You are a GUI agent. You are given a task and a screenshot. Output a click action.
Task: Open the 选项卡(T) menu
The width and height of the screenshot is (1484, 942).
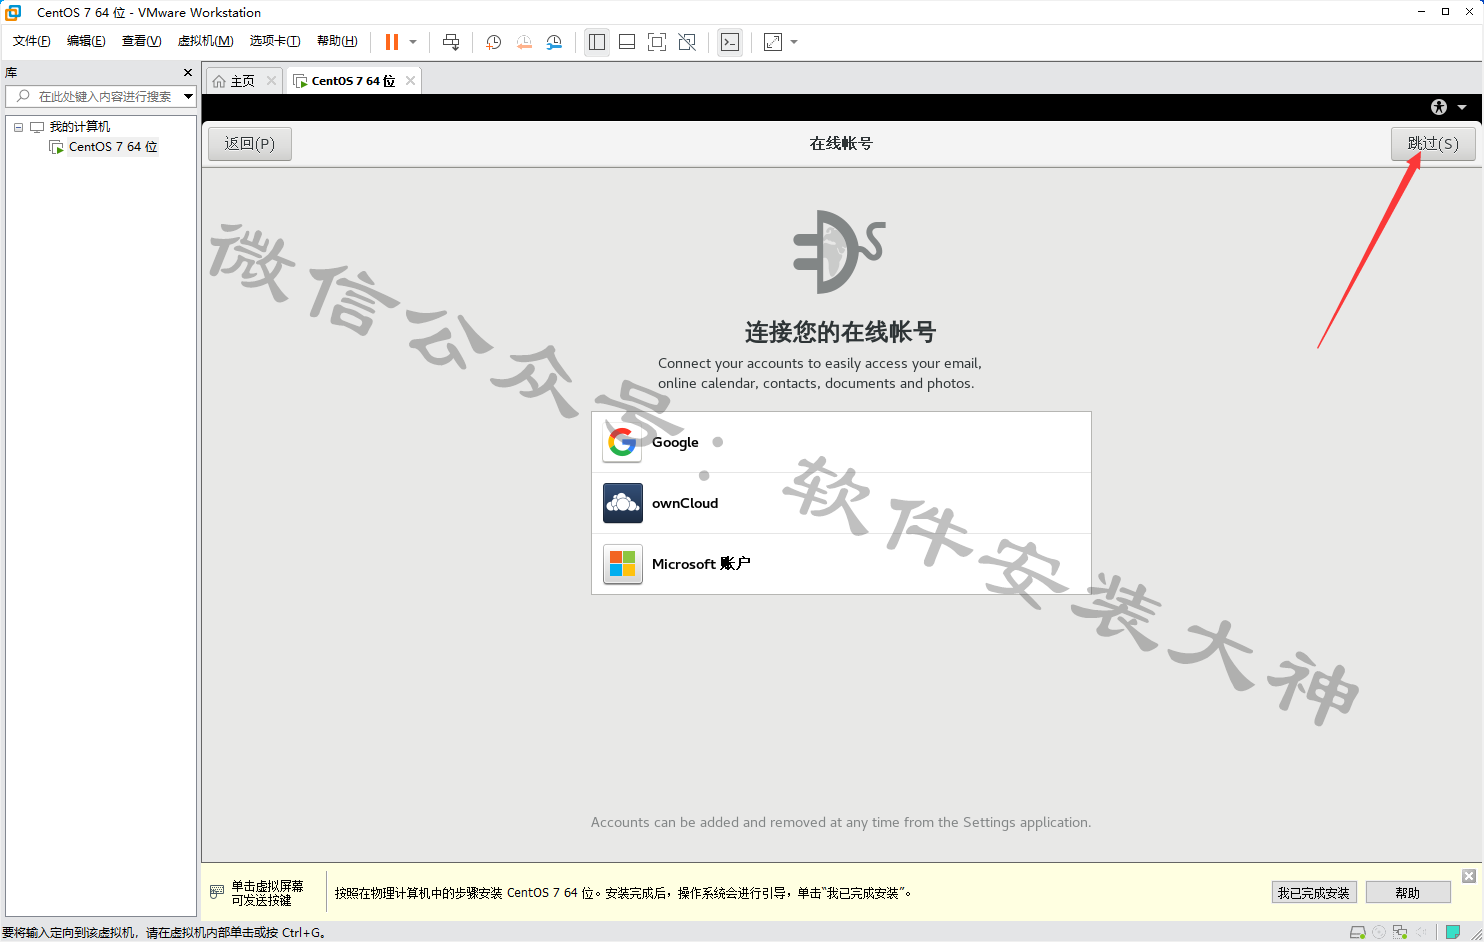[275, 41]
